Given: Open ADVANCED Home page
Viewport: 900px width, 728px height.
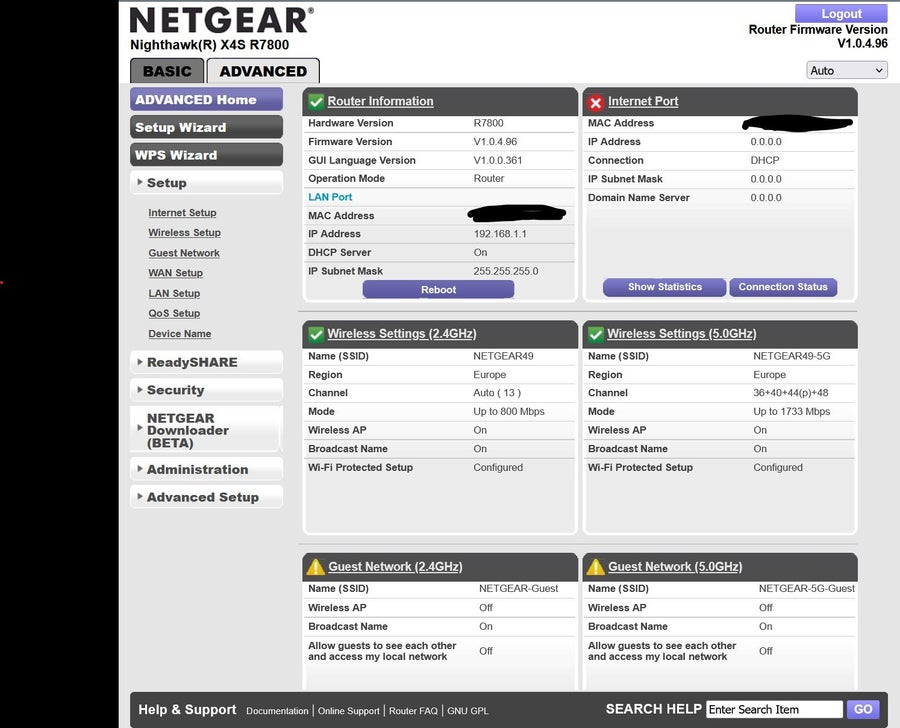Looking at the screenshot, I should coord(206,99).
